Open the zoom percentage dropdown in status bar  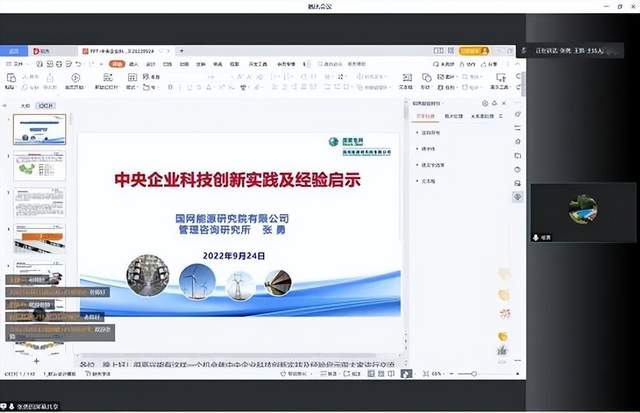pos(437,373)
